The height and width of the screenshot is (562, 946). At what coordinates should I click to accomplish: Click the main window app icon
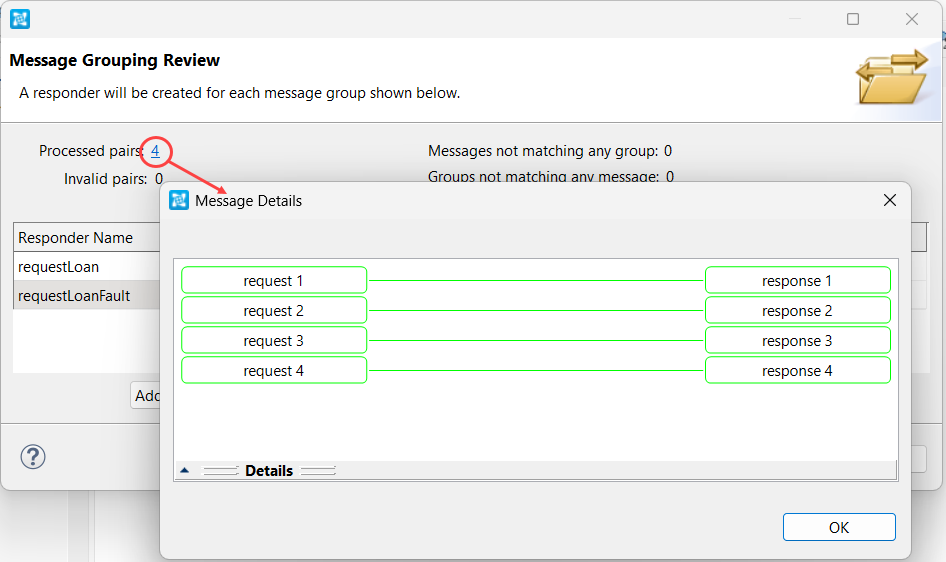point(20,19)
